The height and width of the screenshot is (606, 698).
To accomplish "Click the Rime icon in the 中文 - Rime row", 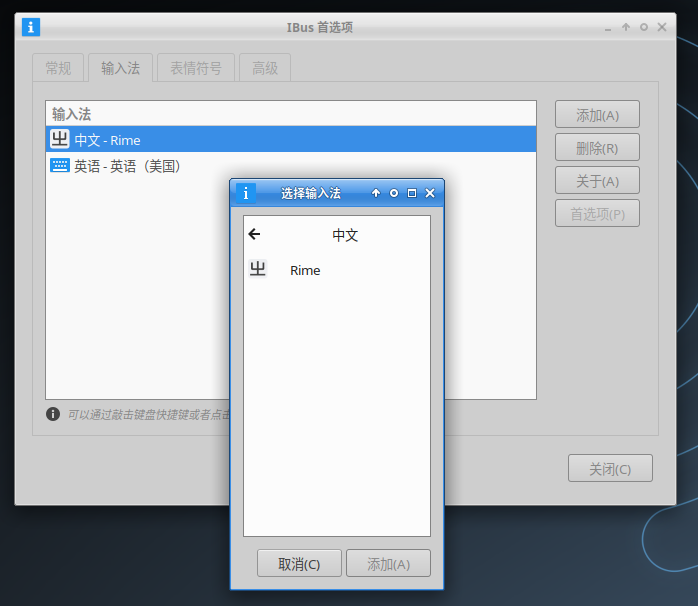I will pos(59,139).
